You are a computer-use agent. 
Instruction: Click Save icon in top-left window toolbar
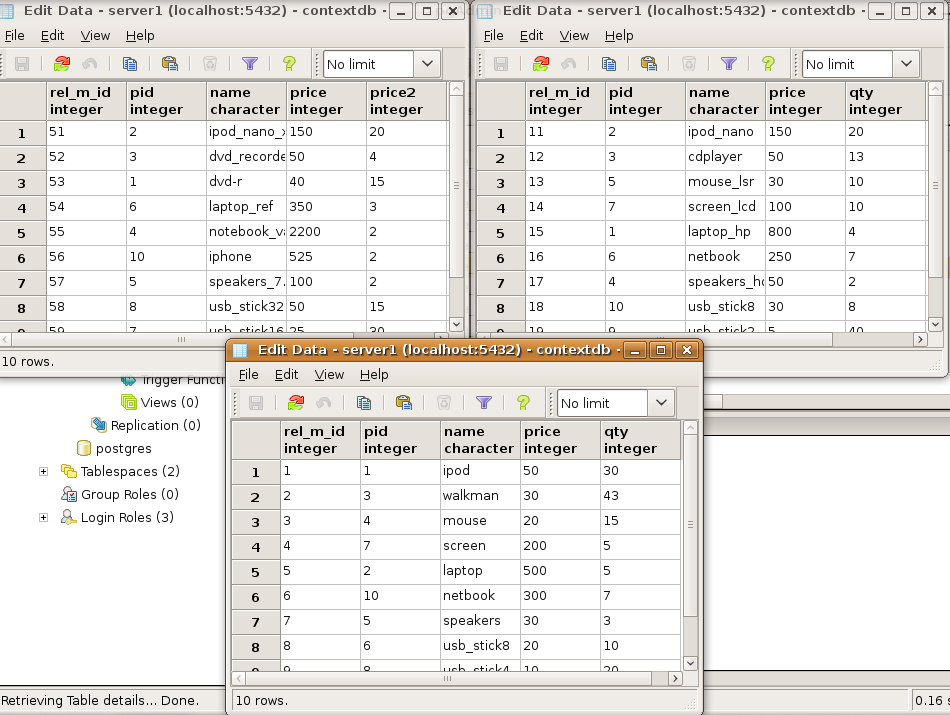(x=22, y=64)
